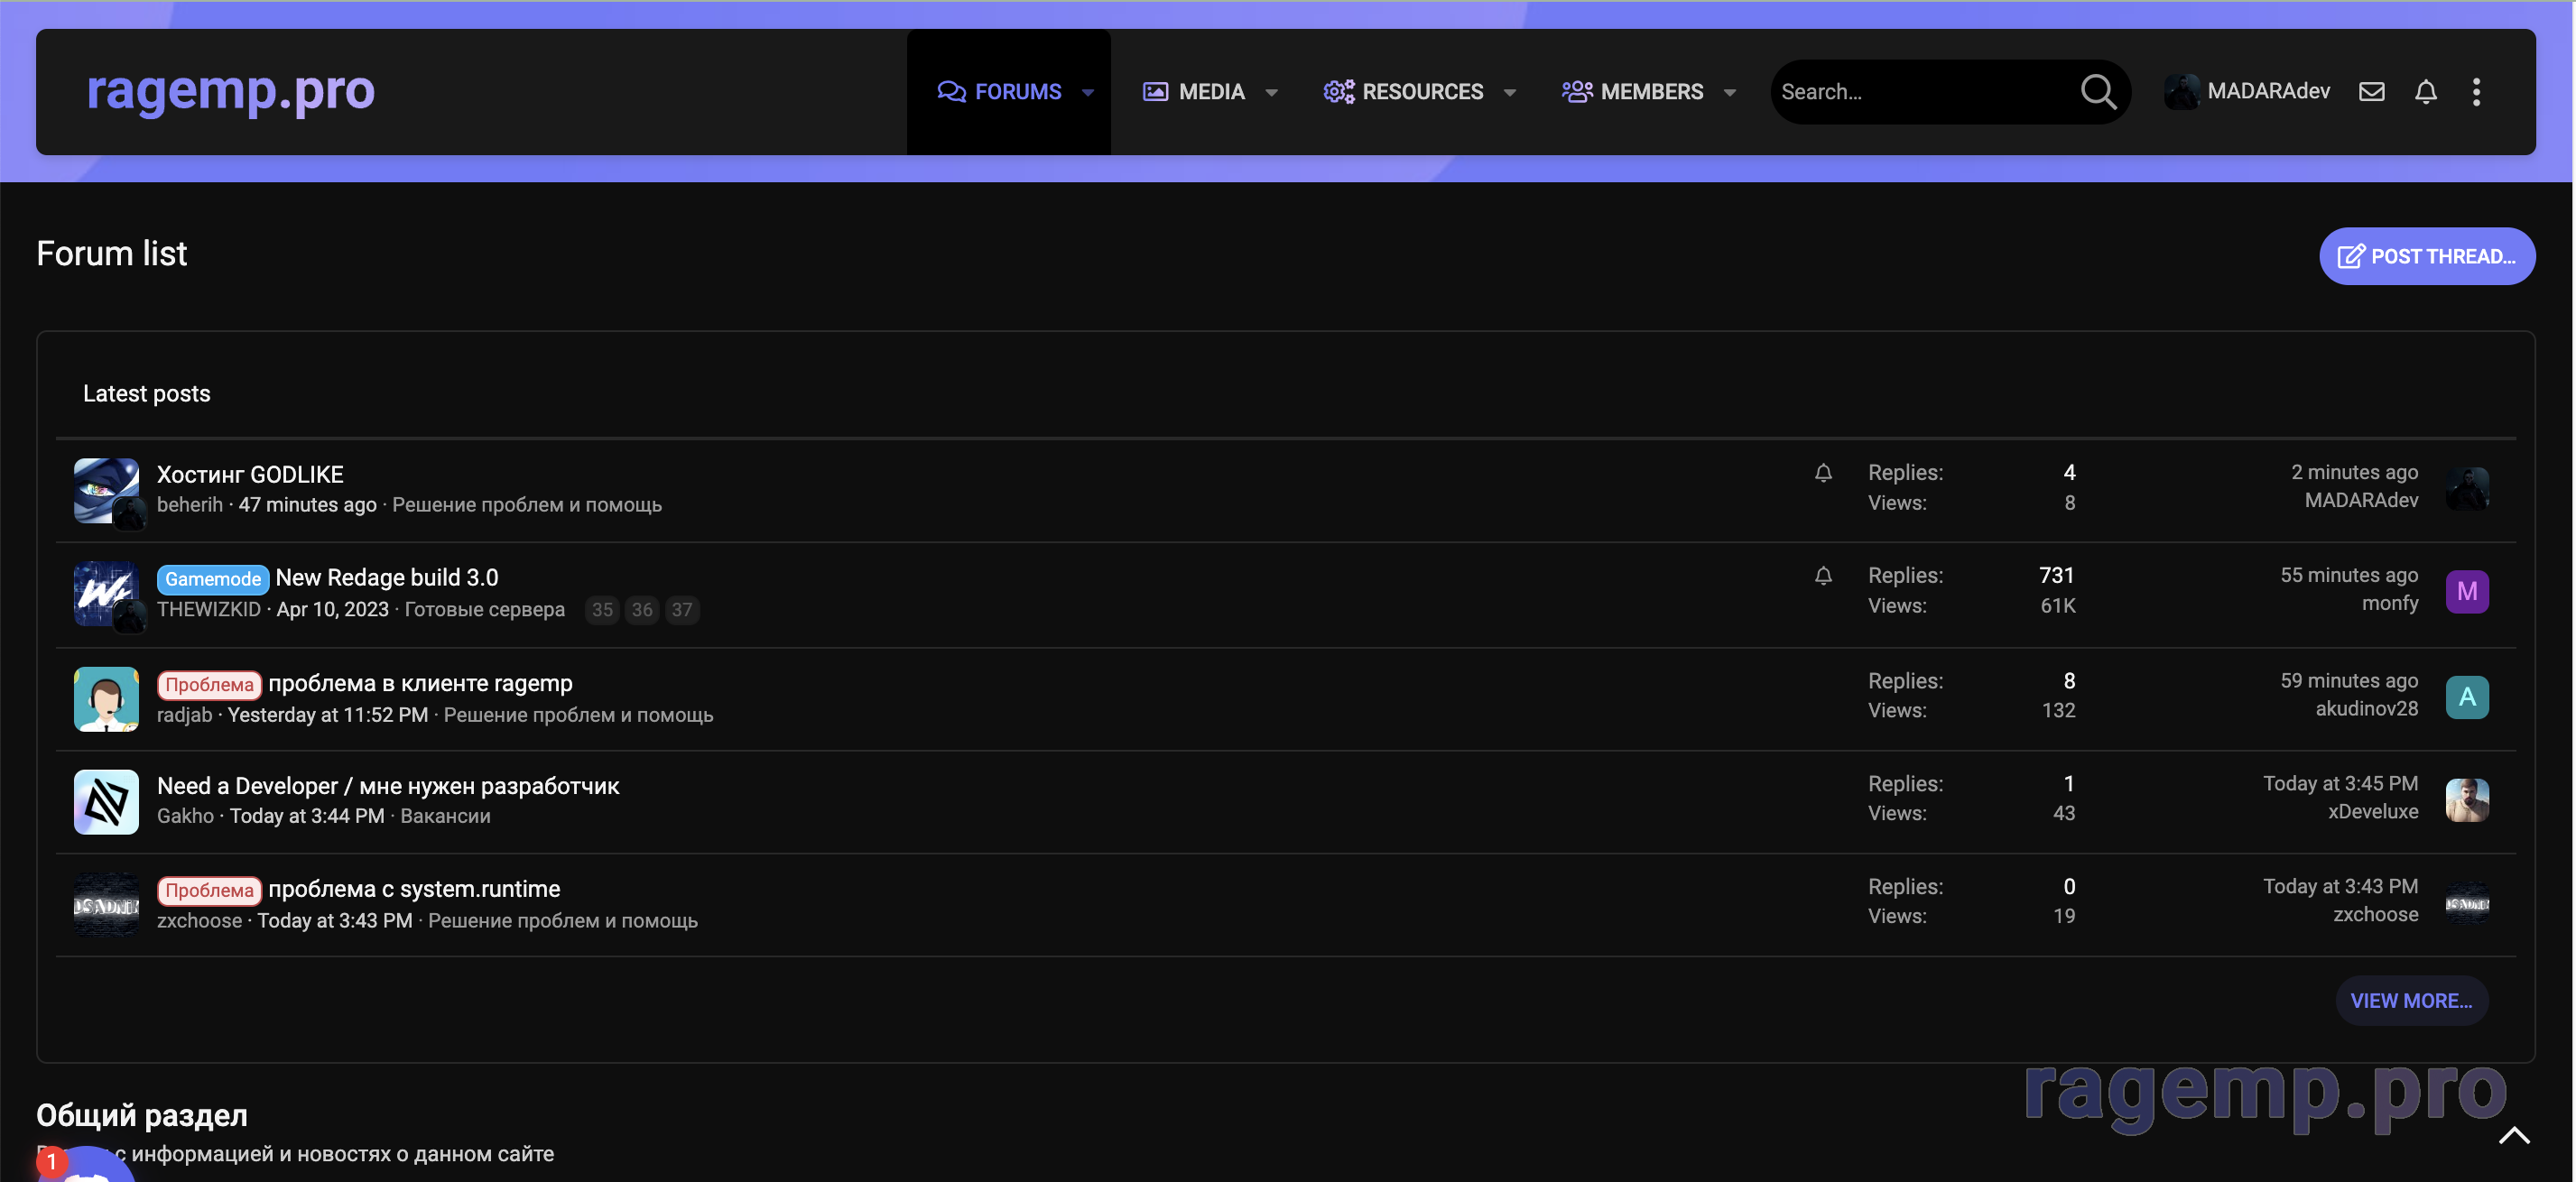Click Проблема prefix on system.runtime thread
The height and width of the screenshot is (1182, 2576).
[209, 891]
